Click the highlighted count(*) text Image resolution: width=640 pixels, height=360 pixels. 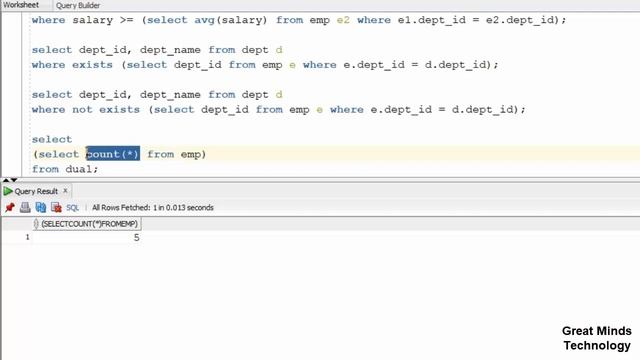113,154
